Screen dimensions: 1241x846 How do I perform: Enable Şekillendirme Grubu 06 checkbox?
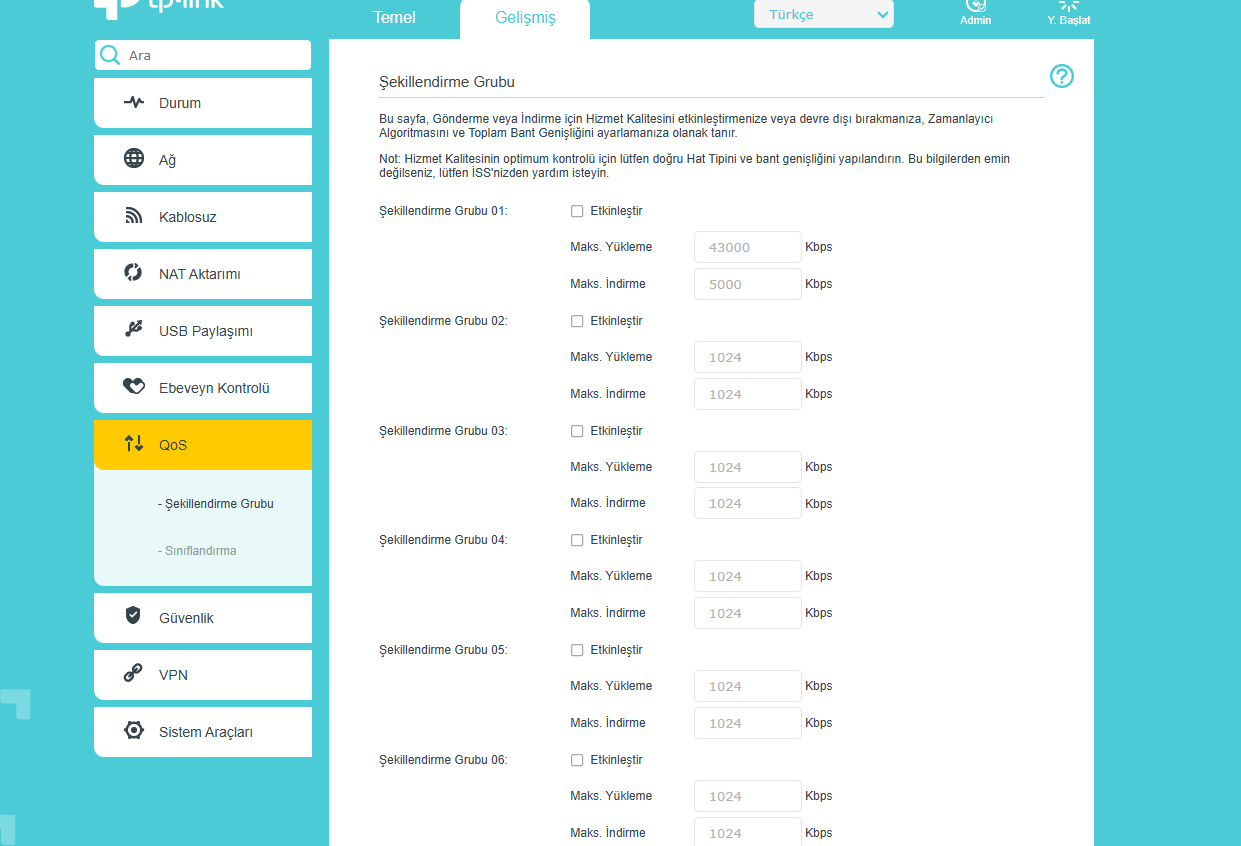tap(577, 760)
